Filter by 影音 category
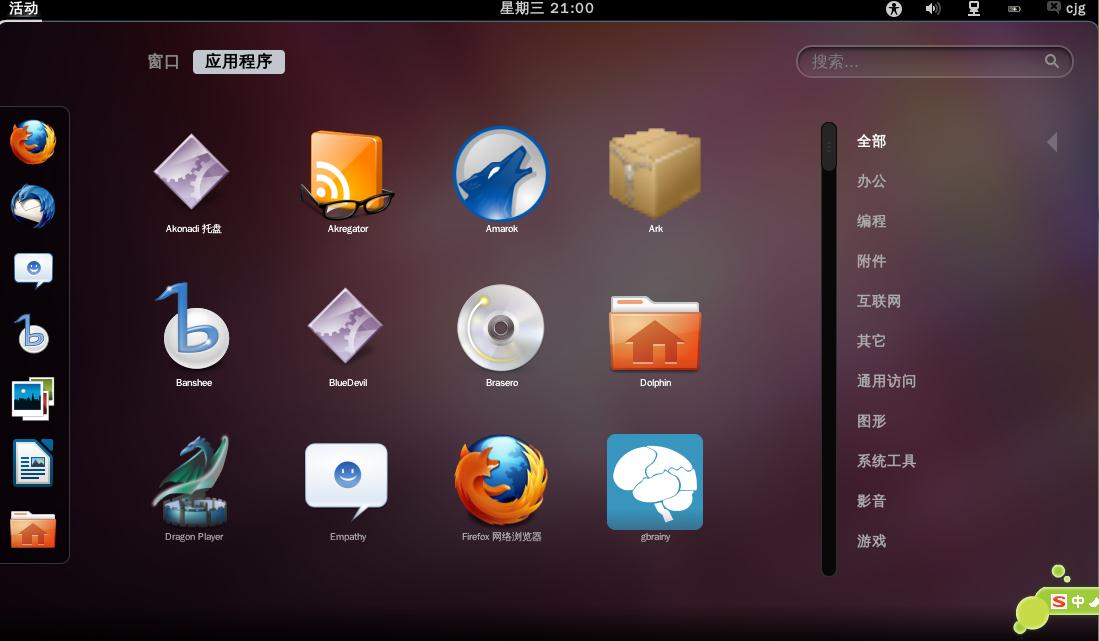The height and width of the screenshot is (641, 1099). [x=871, y=501]
